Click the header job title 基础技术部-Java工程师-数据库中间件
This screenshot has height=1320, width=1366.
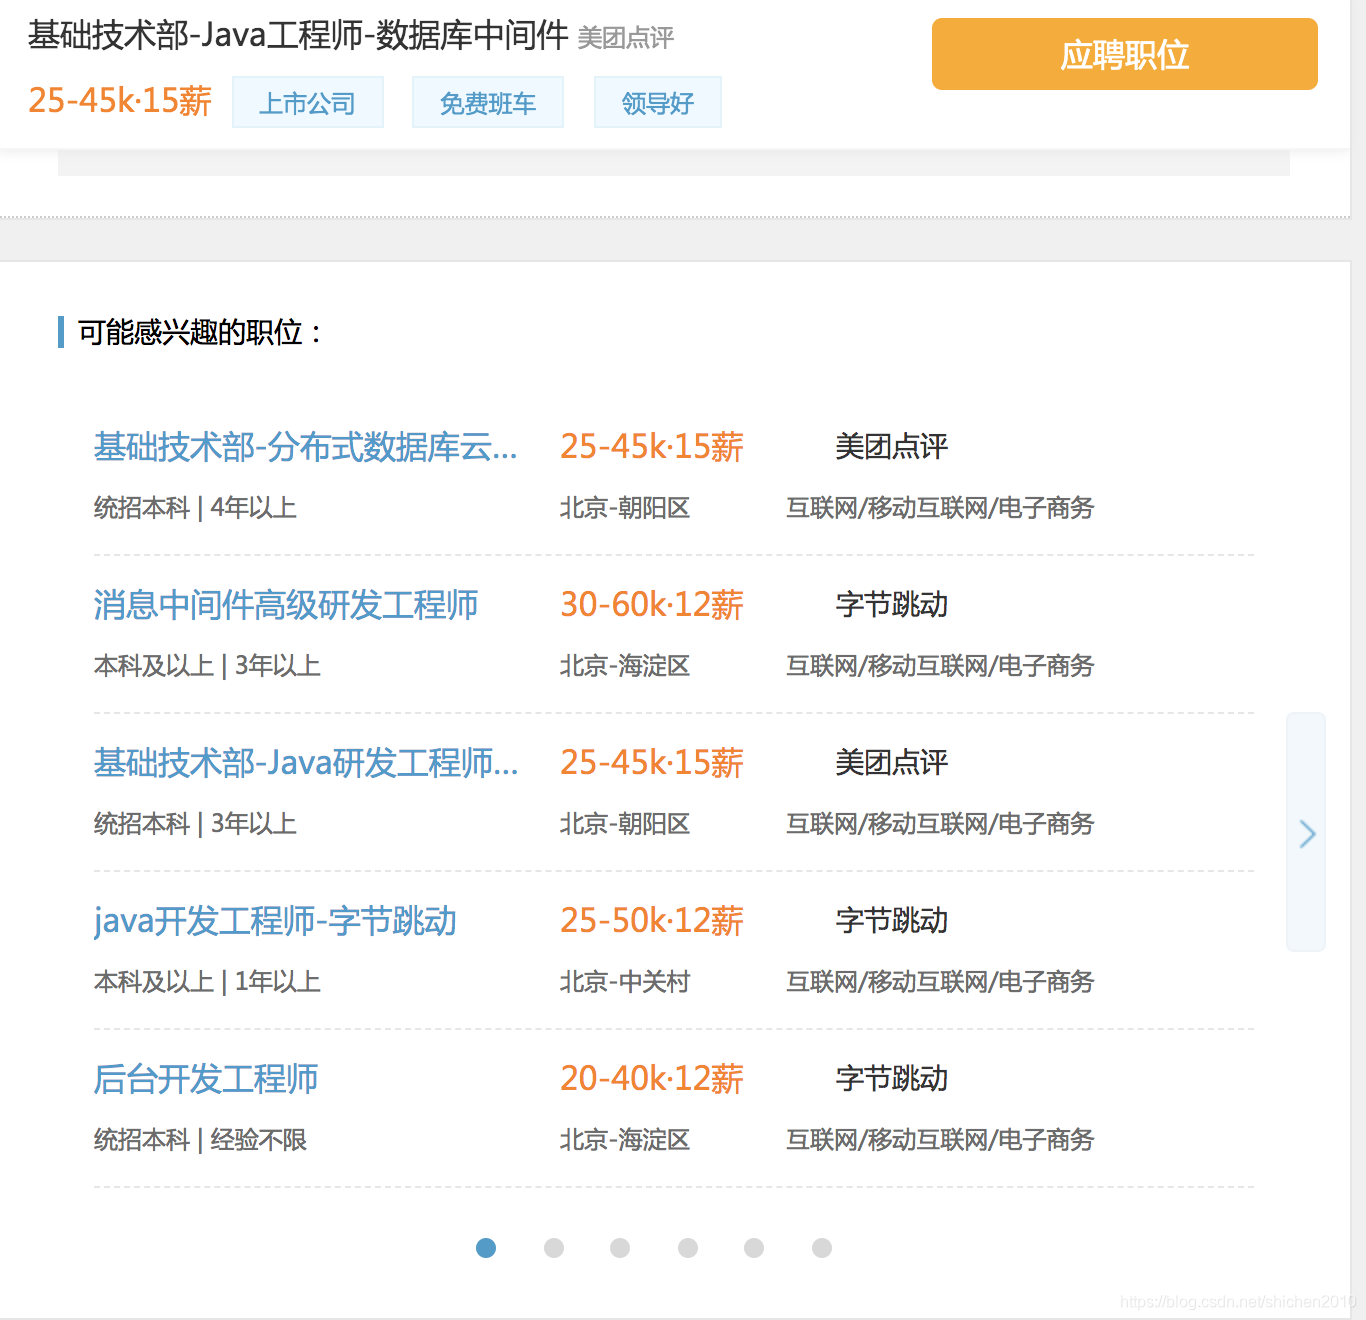coord(298,36)
